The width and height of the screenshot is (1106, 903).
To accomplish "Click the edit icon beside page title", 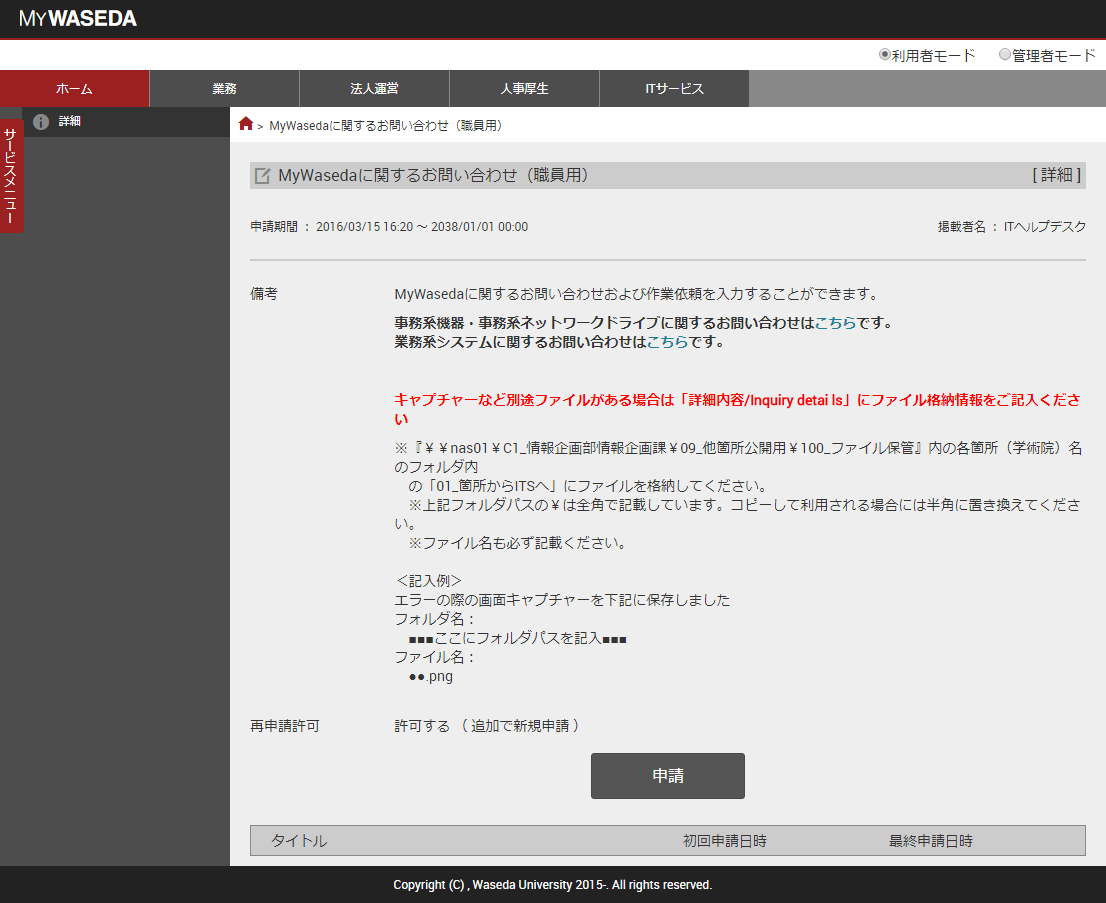I will click(x=262, y=176).
